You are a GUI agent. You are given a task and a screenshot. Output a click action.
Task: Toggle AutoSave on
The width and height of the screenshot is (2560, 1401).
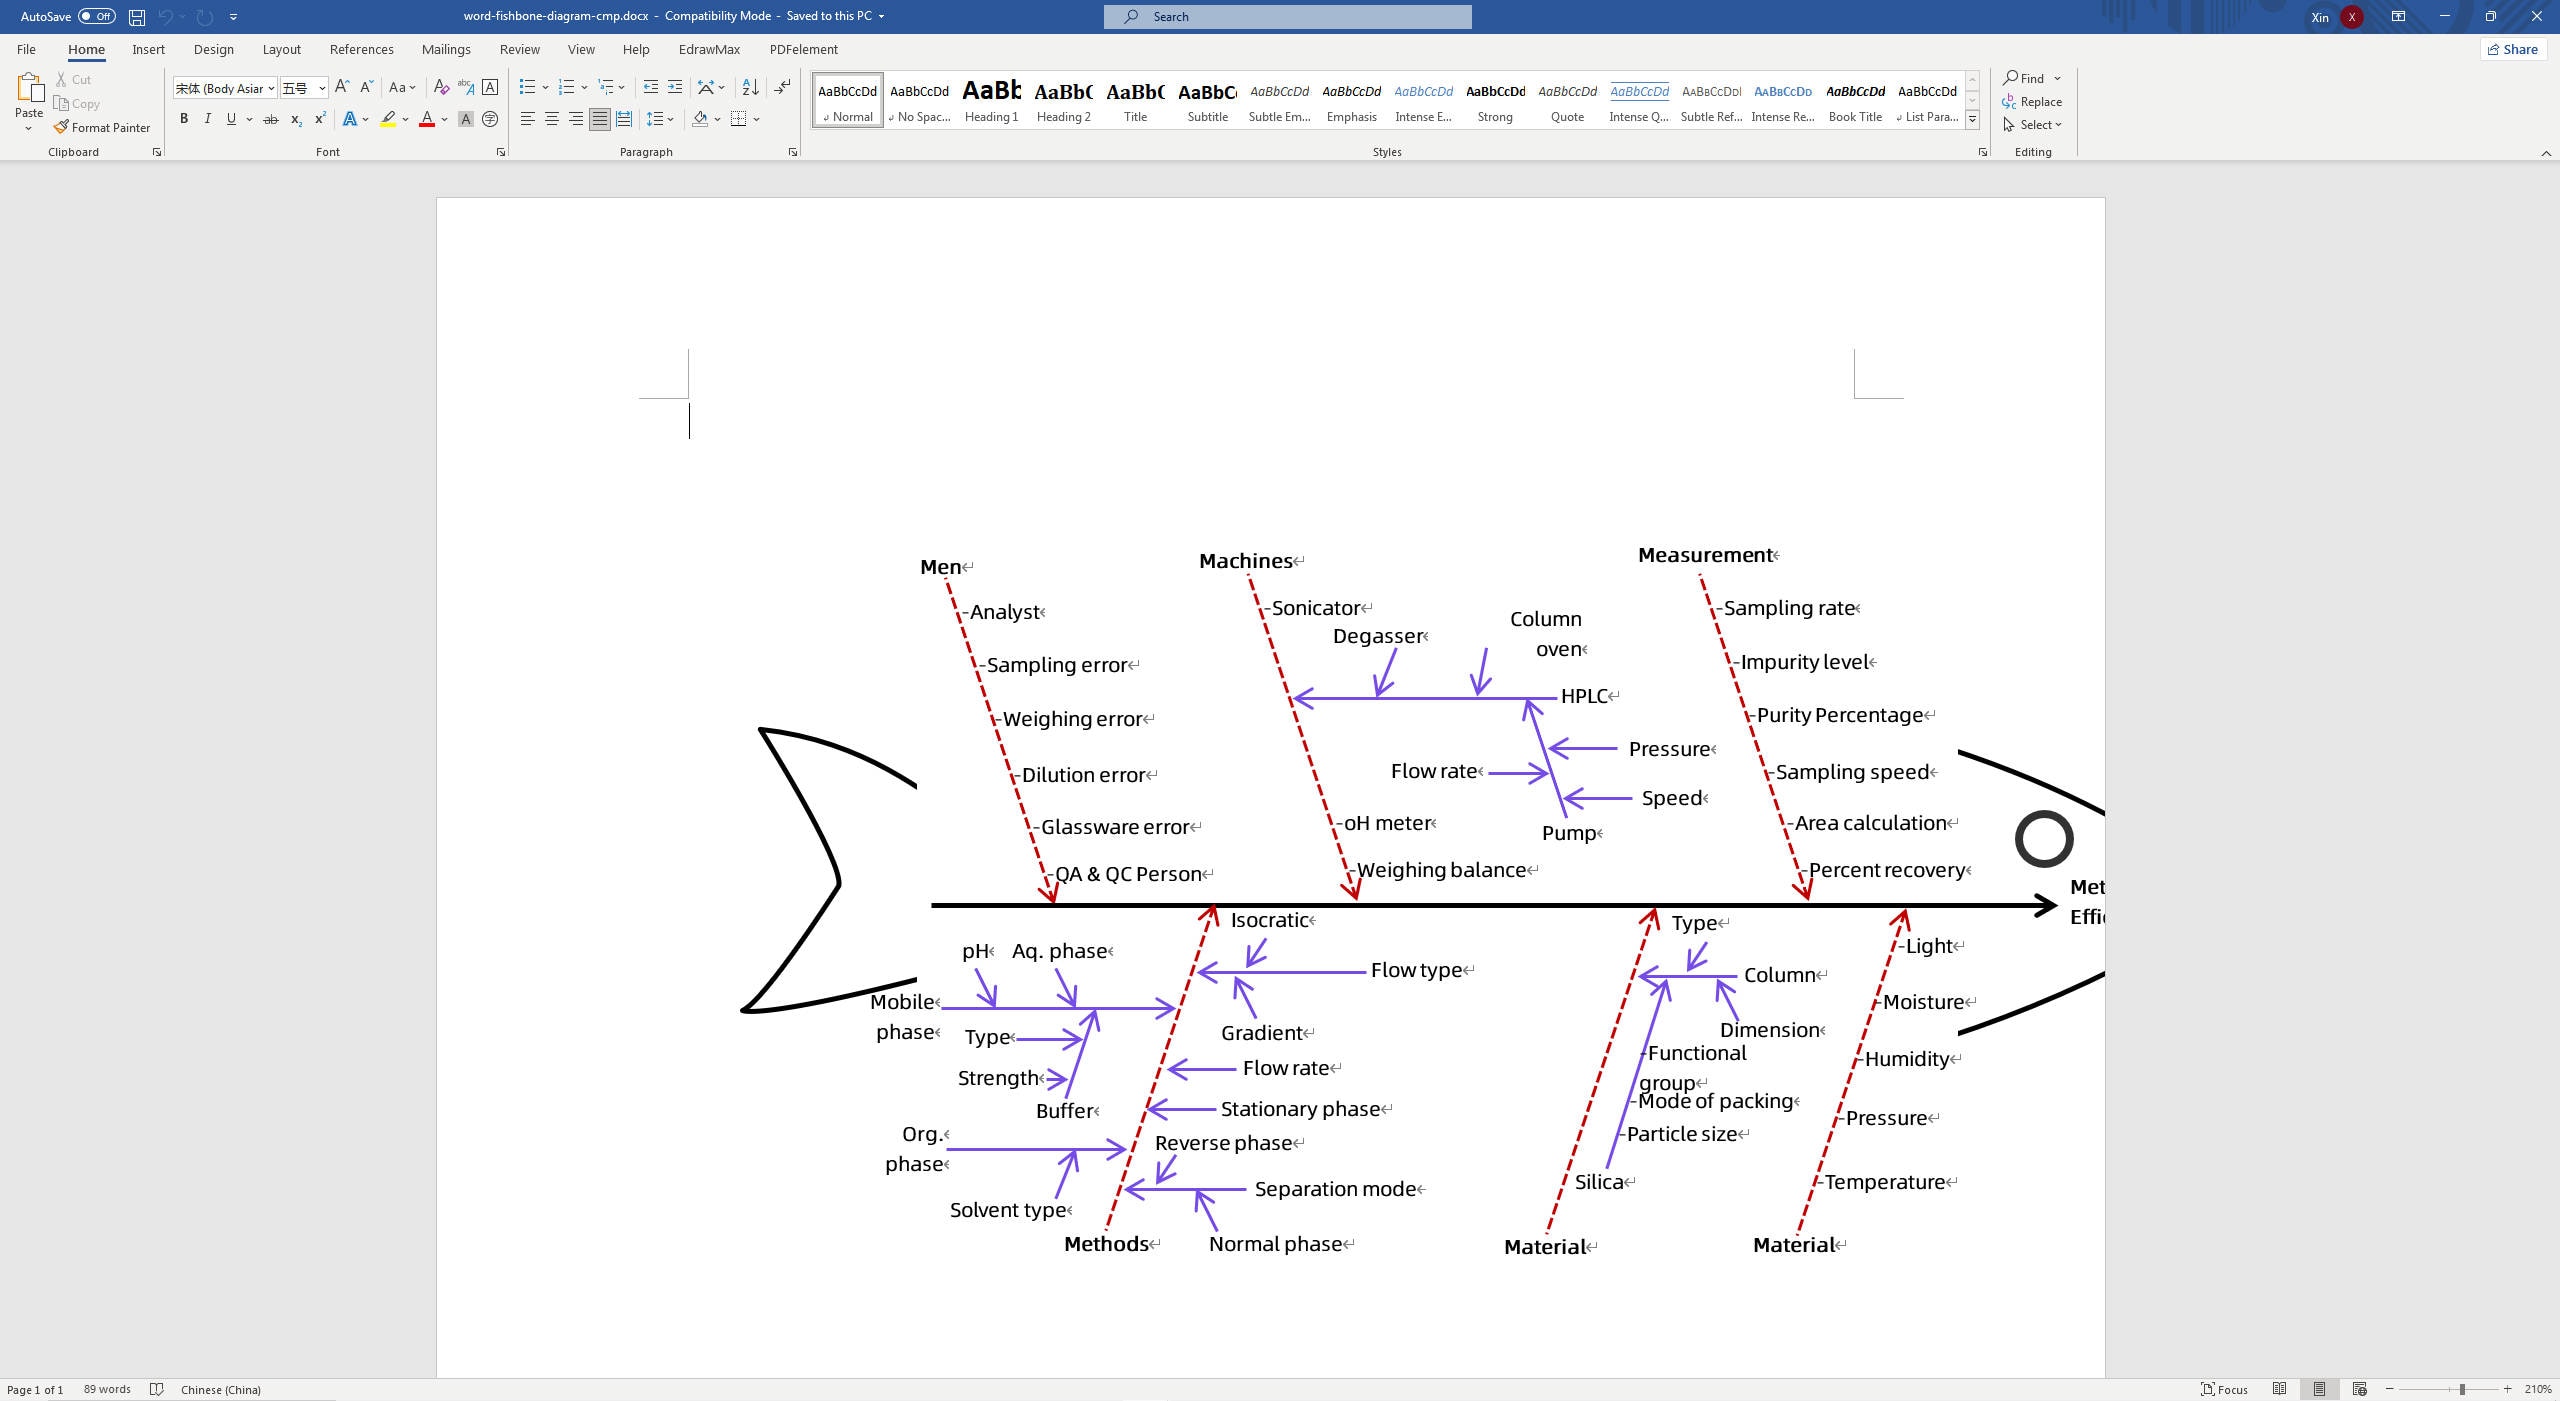tap(97, 16)
